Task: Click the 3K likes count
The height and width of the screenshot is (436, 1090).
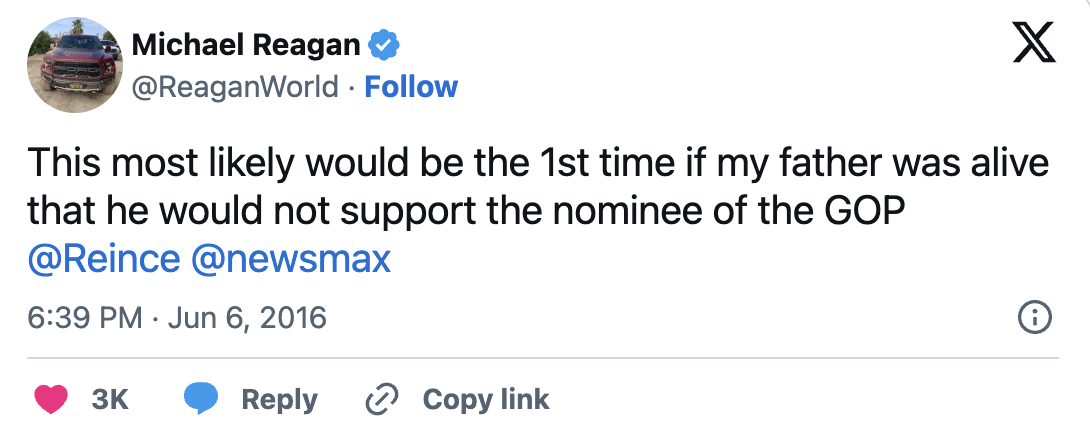Action: point(110,399)
